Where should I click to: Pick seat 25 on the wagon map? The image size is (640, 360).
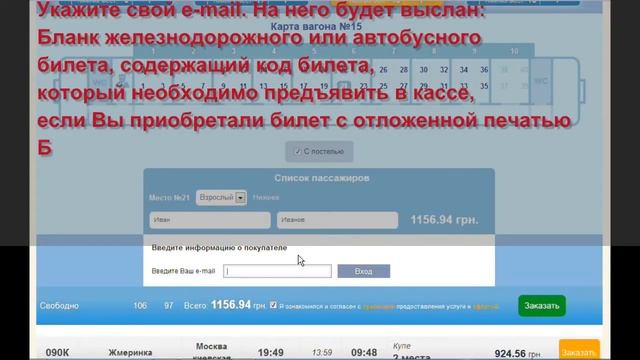[383, 86]
